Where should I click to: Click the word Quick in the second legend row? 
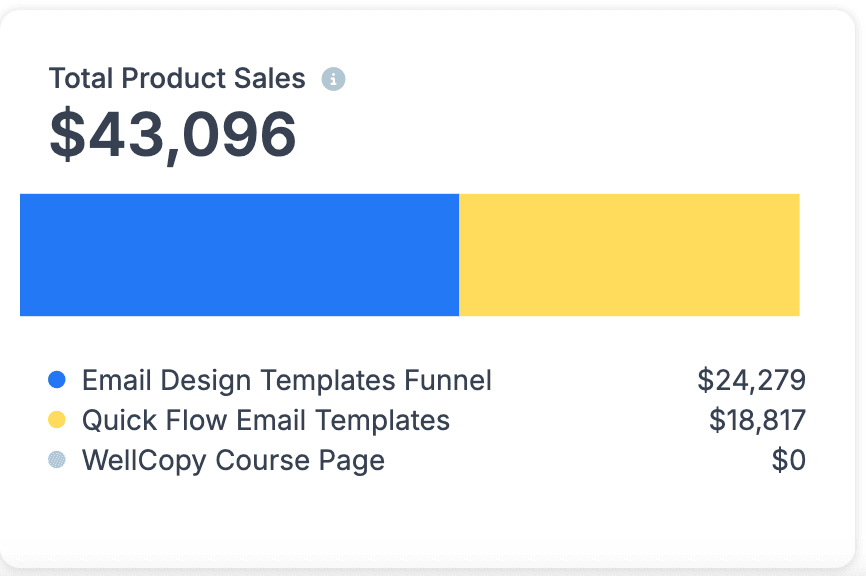pyautogui.click(x=114, y=420)
